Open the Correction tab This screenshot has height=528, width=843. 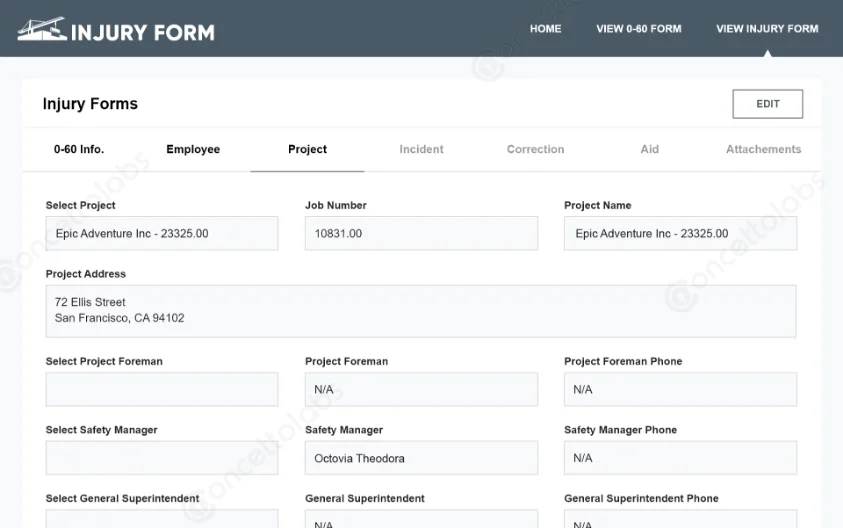(x=535, y=149)
